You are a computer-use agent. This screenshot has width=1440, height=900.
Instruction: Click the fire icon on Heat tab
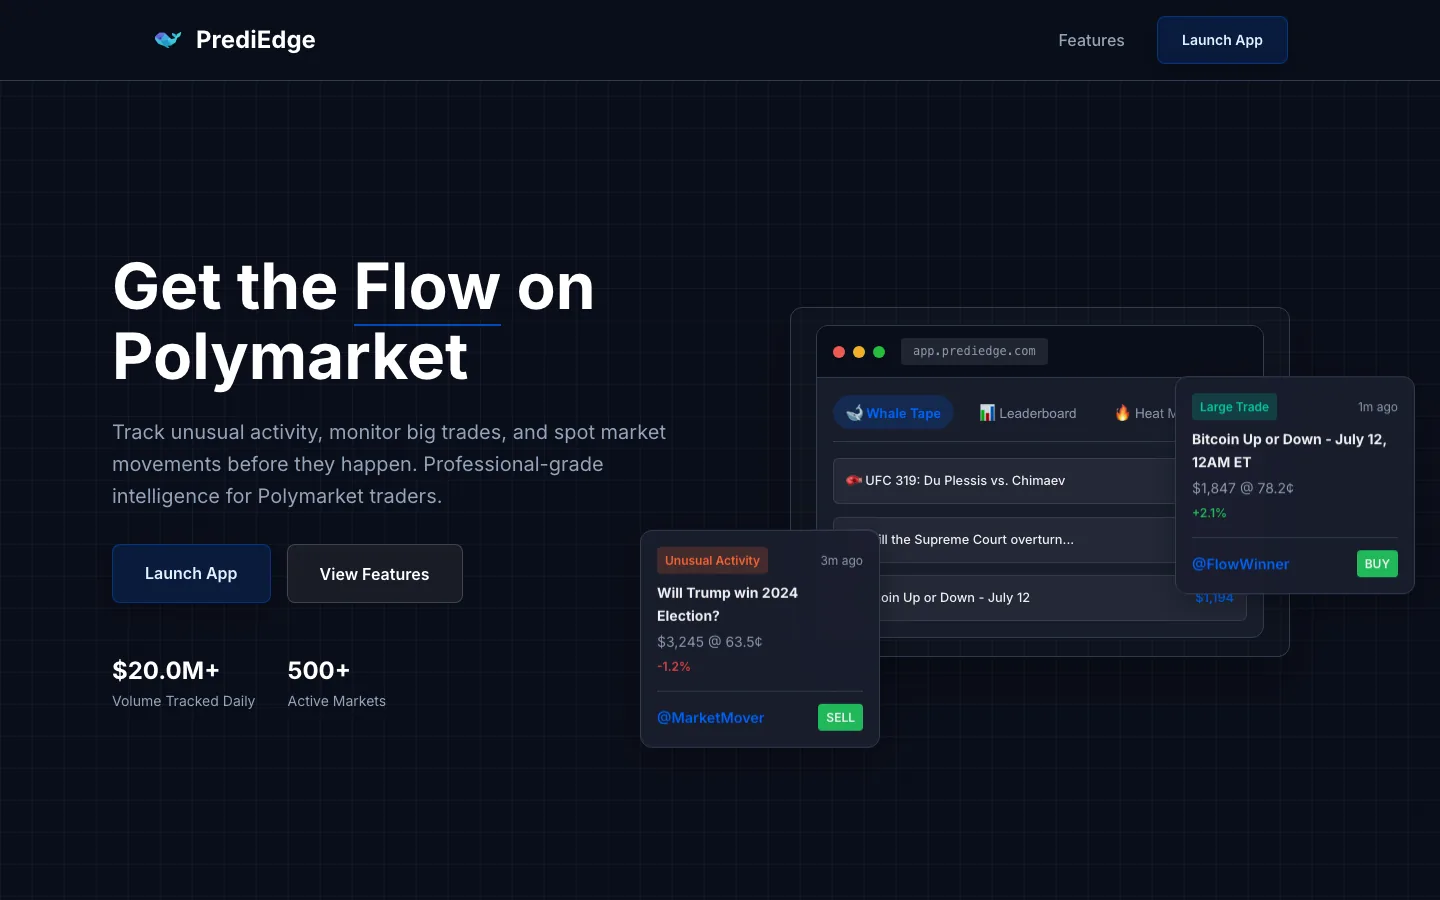point(1122,413)
